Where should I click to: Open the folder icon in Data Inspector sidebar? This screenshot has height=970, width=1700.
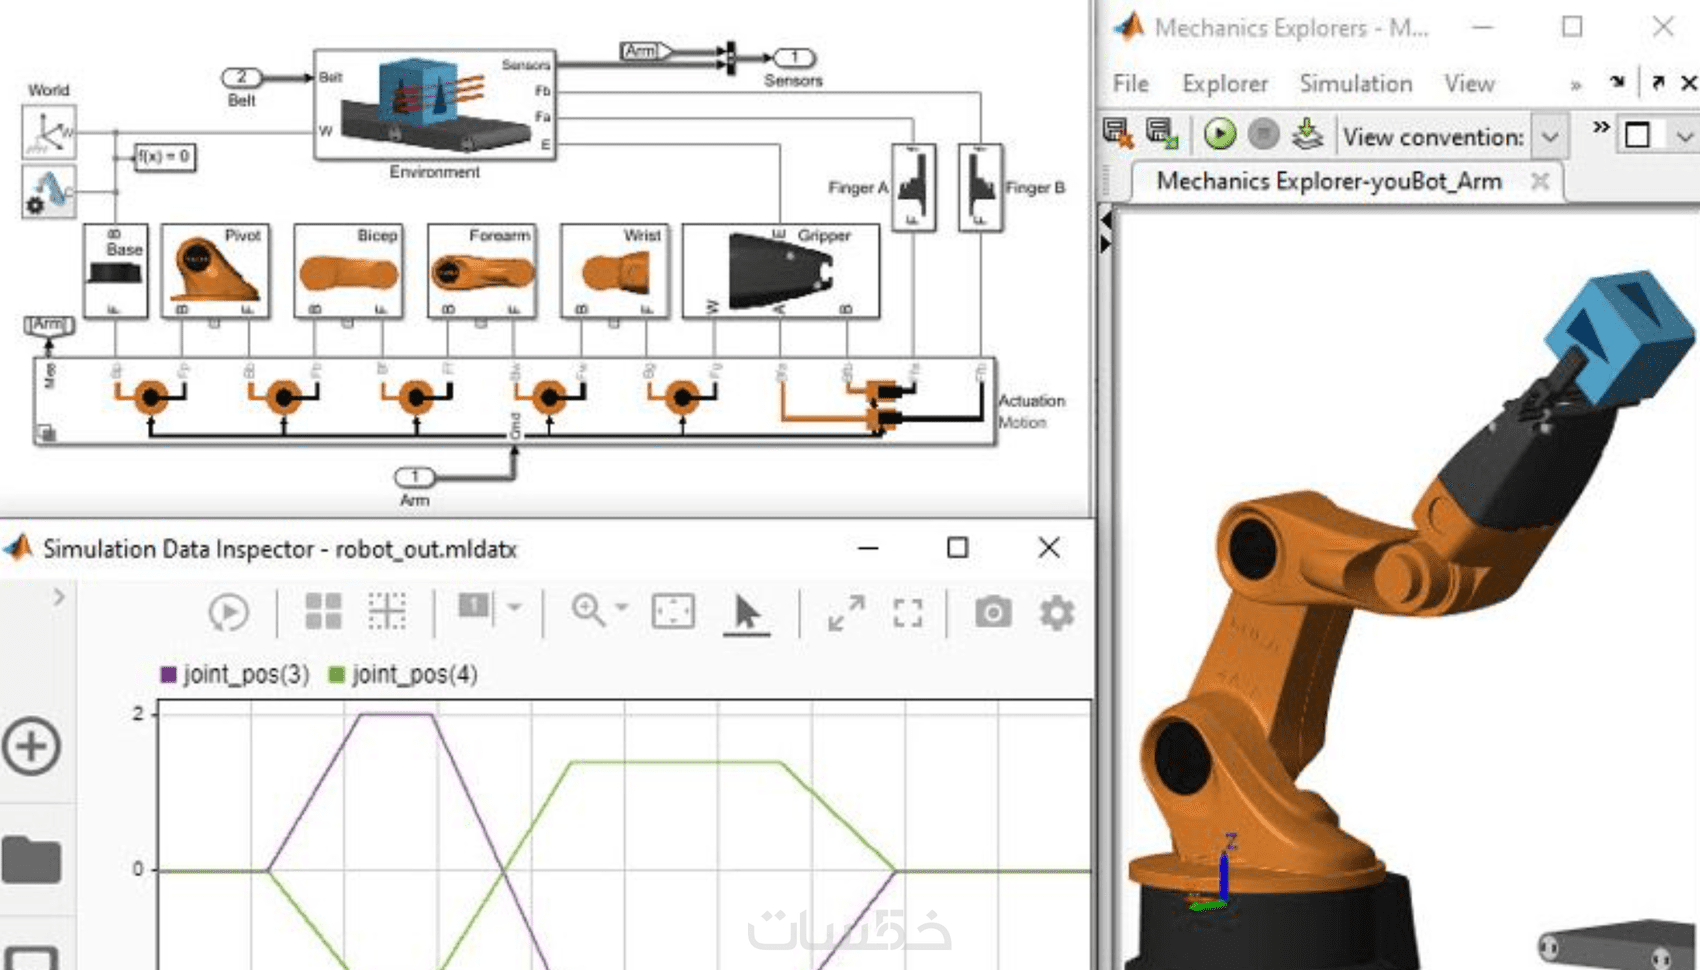[x=31, y=860]
